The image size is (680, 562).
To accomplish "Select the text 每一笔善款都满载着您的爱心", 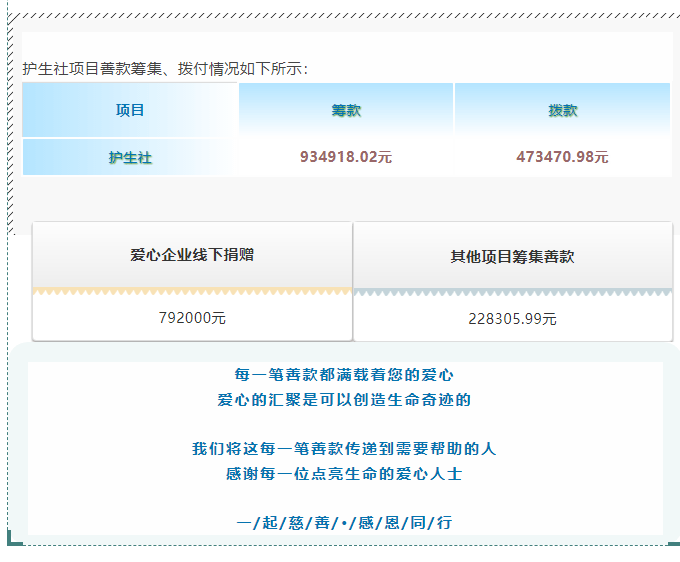I will click(344, 375).
